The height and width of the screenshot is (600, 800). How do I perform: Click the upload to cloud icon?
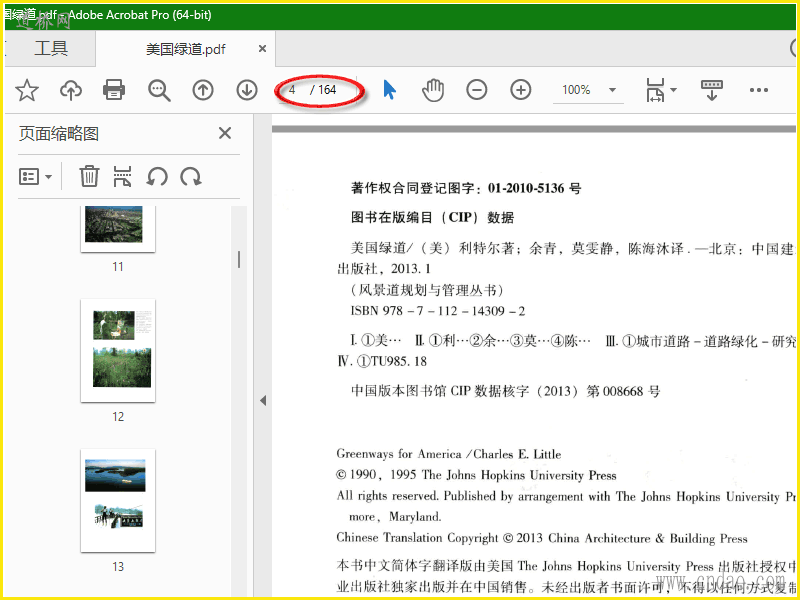71,90
